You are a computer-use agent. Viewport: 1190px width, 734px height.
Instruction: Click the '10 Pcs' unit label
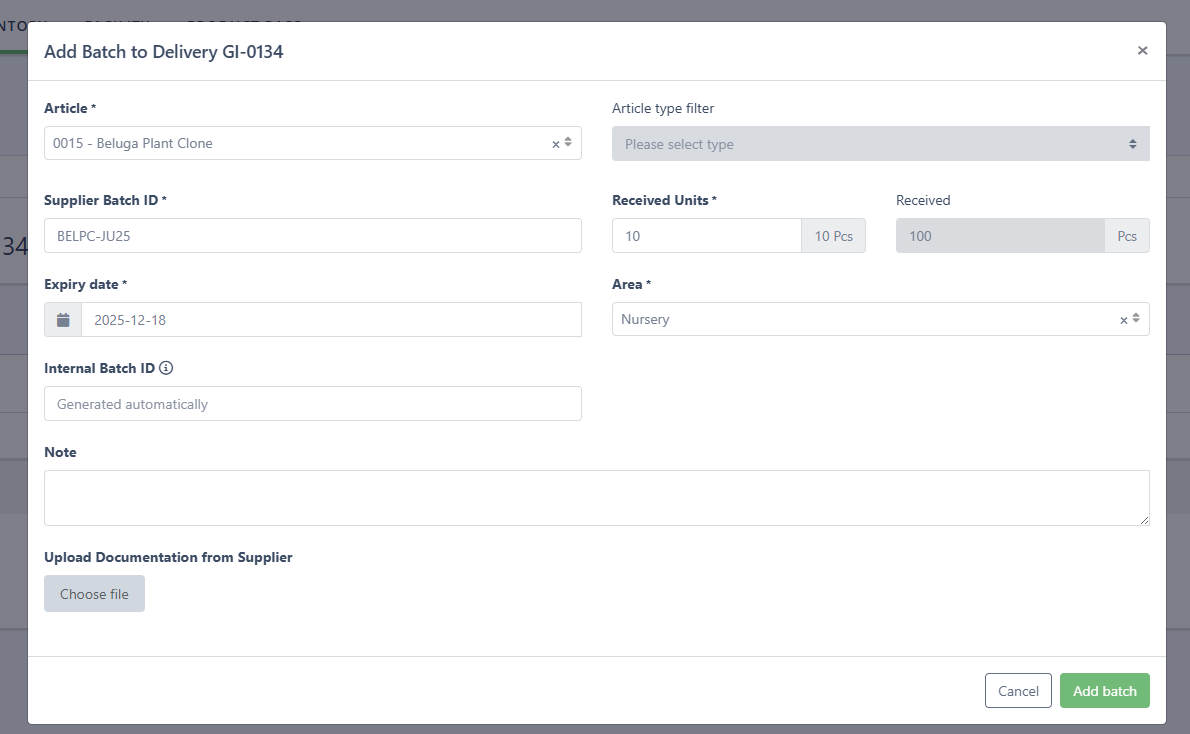click(x=833, y=236)
